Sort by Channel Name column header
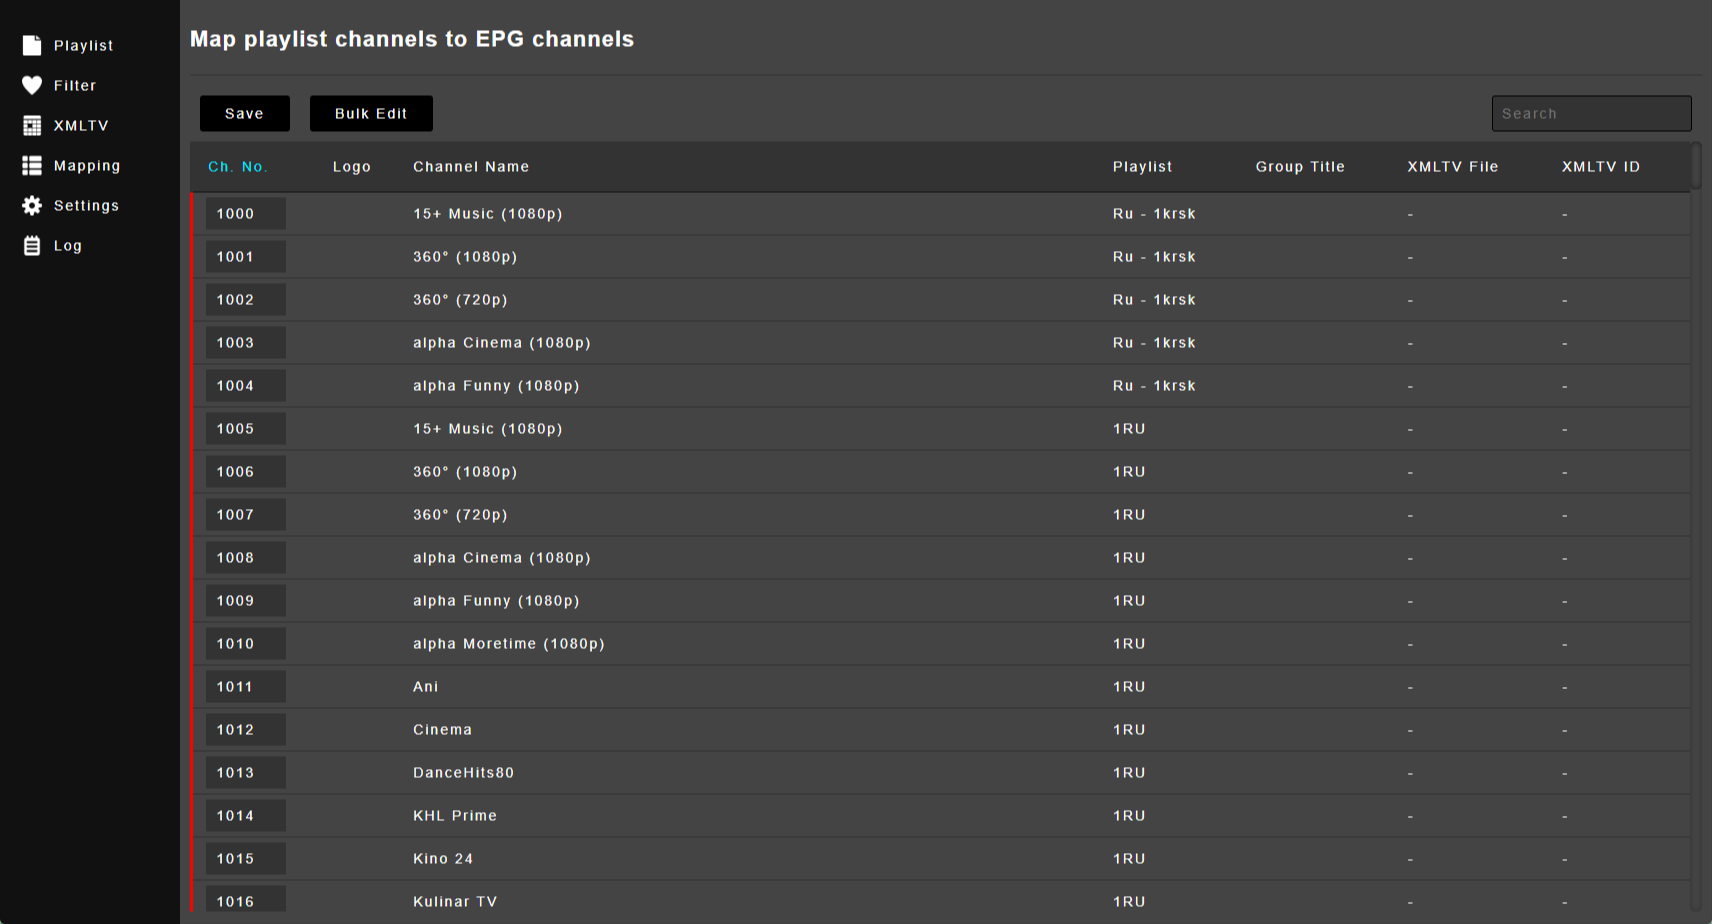This screenshot has height=924, width=1712. pos(471,167)
